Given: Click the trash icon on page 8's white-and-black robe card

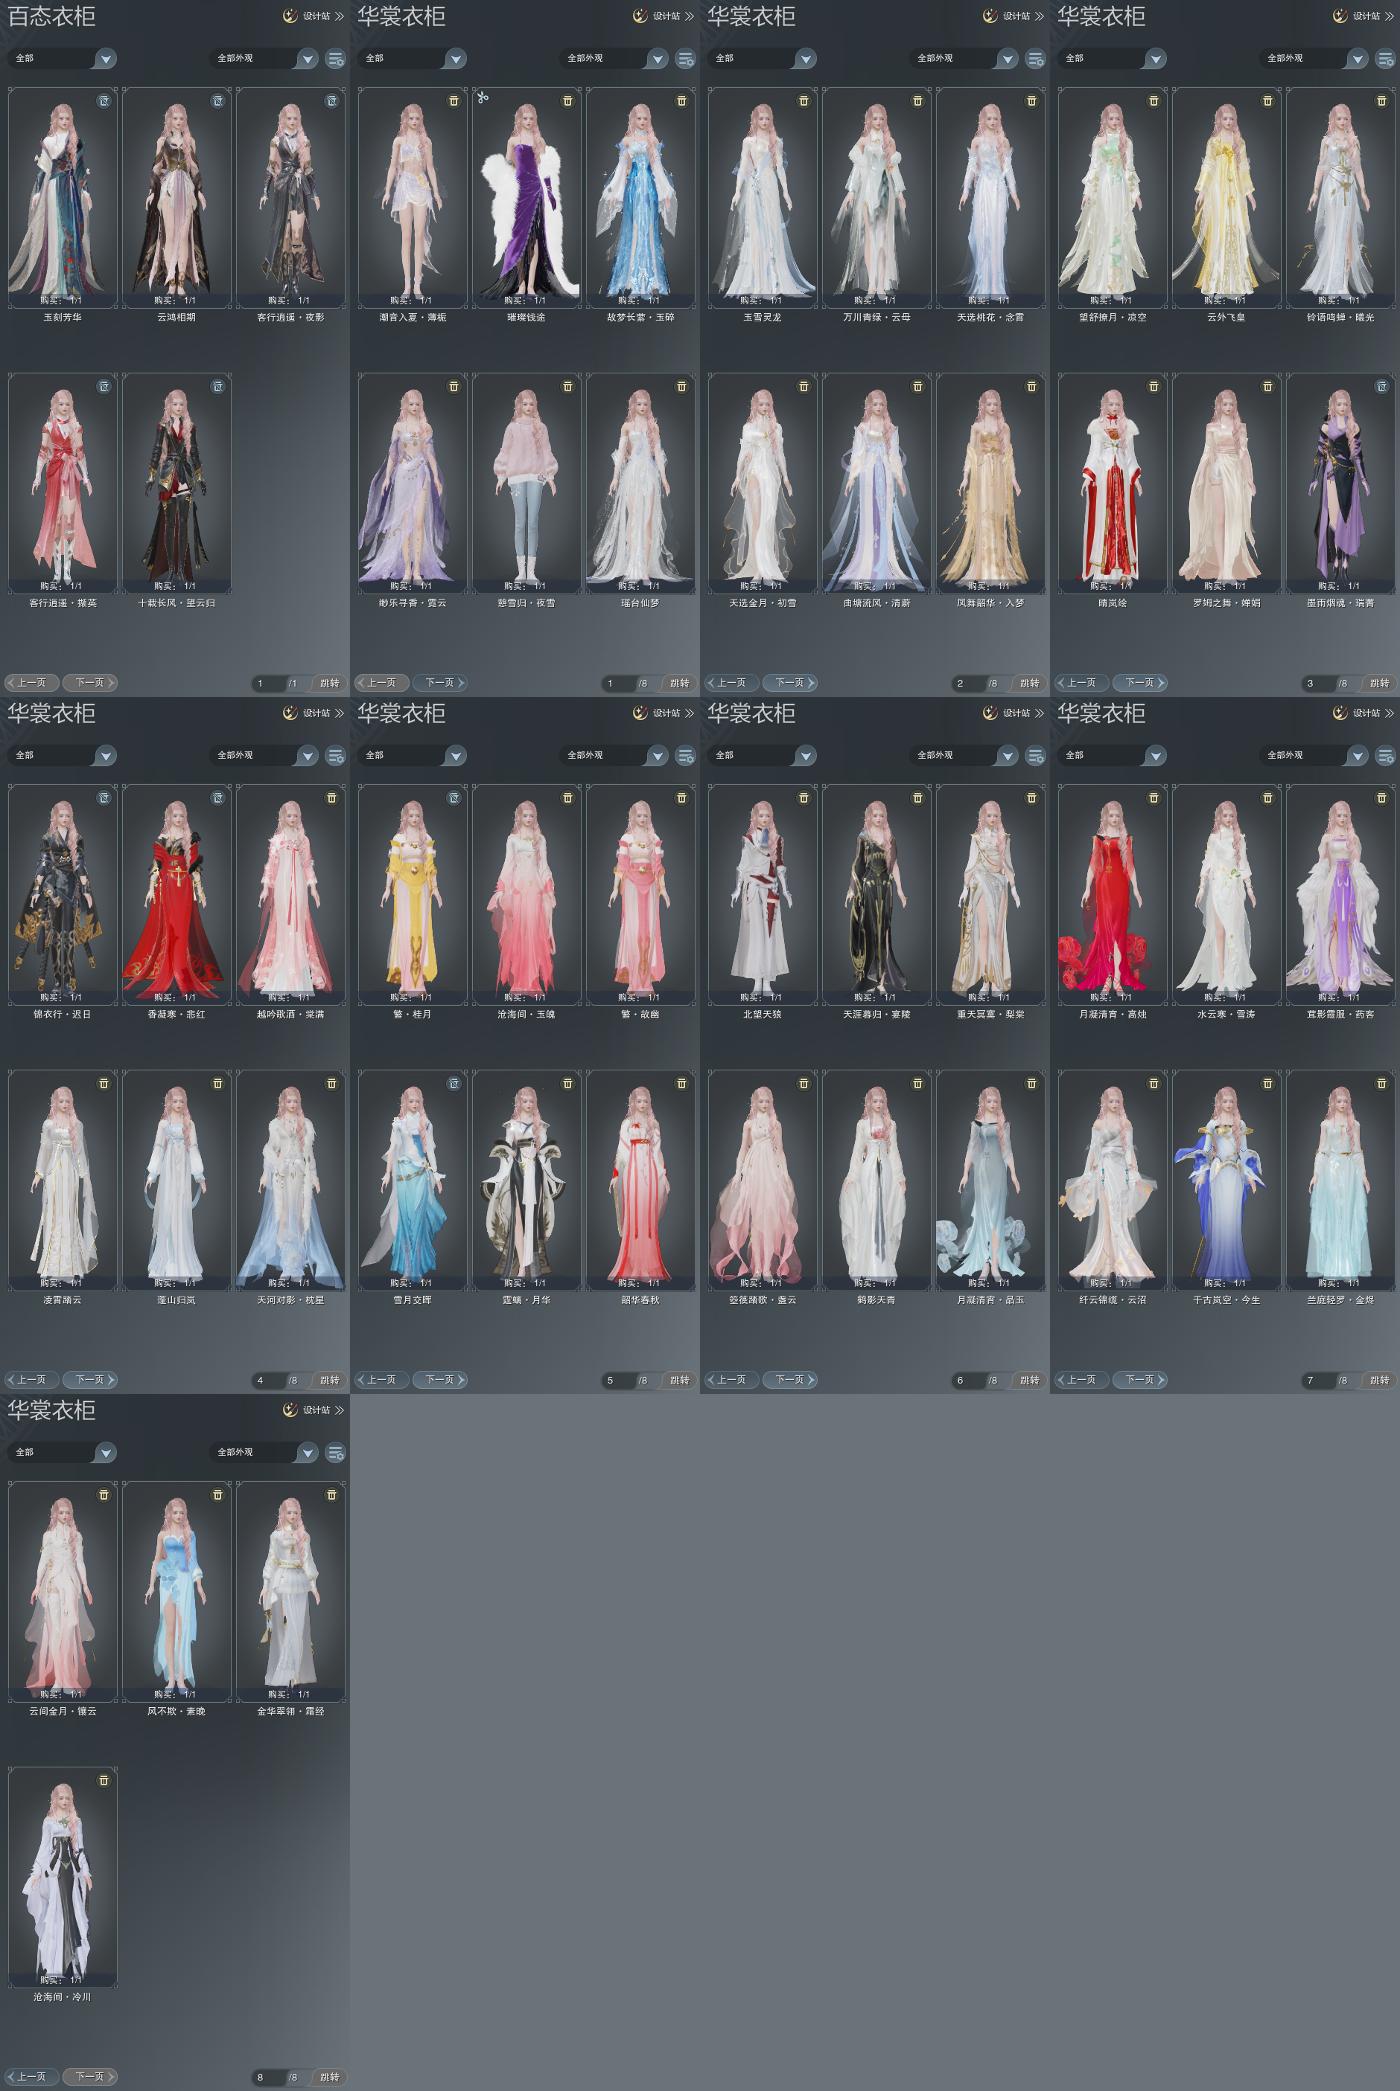Looking at the screenshot, I should click(x=104, y=1780).
